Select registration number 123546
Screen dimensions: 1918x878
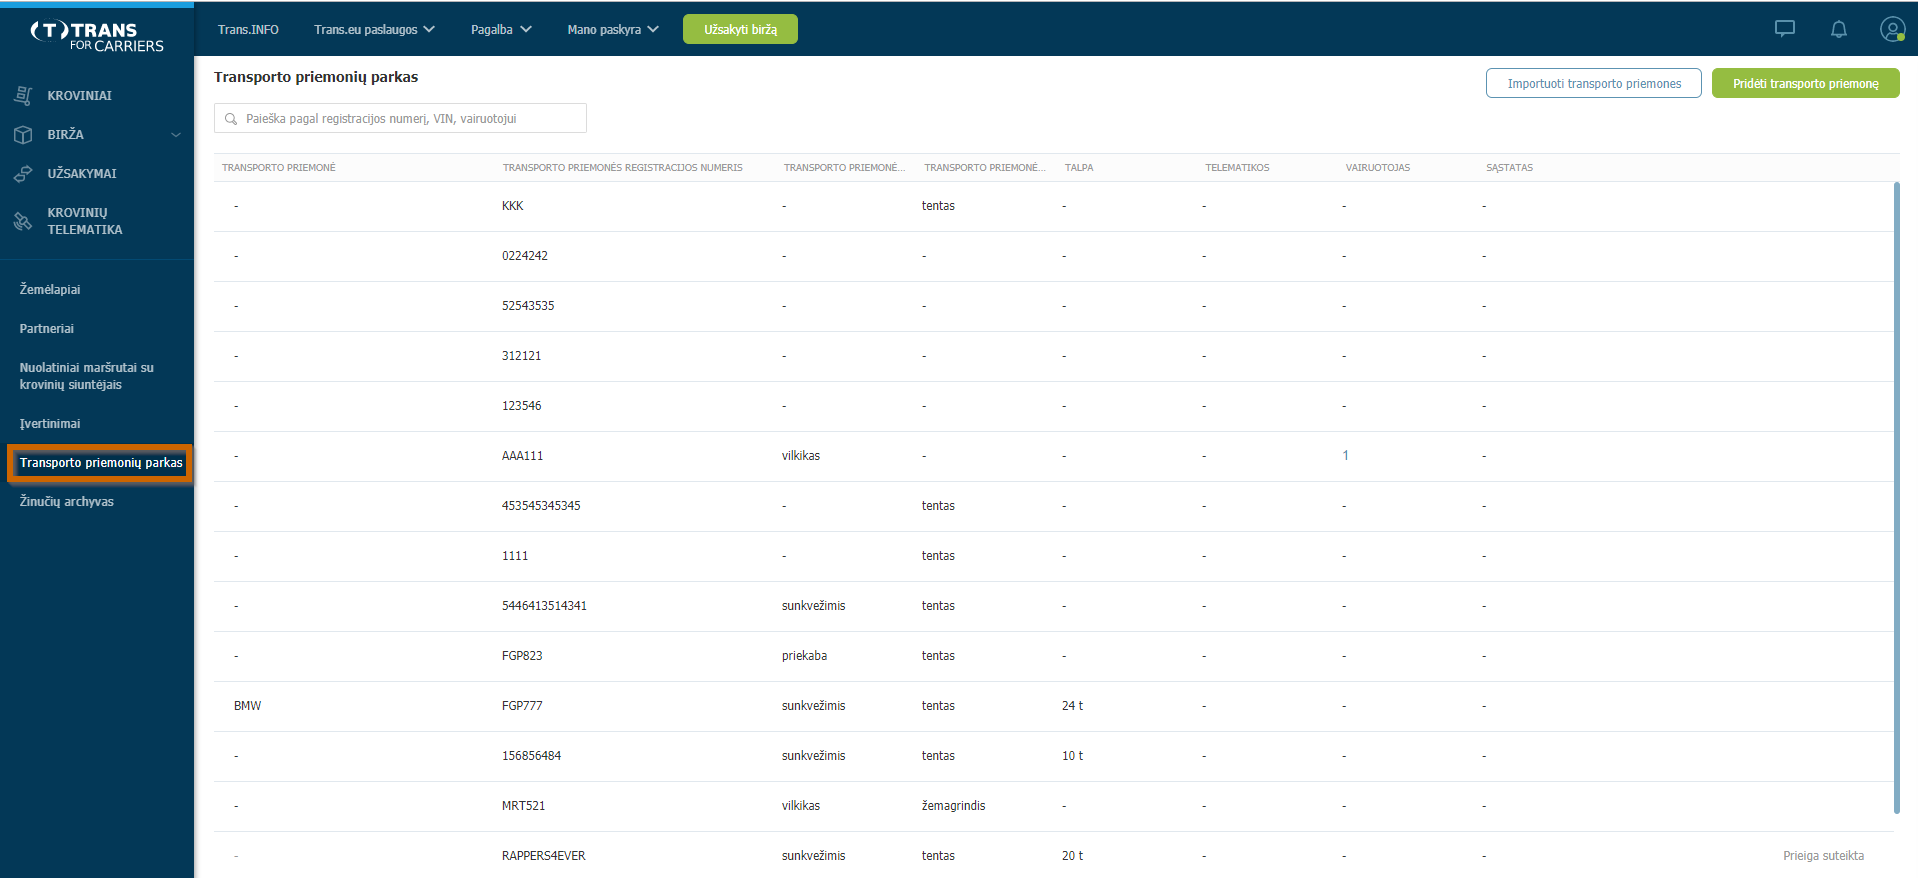pyautogui.click(x=521, y=406)
